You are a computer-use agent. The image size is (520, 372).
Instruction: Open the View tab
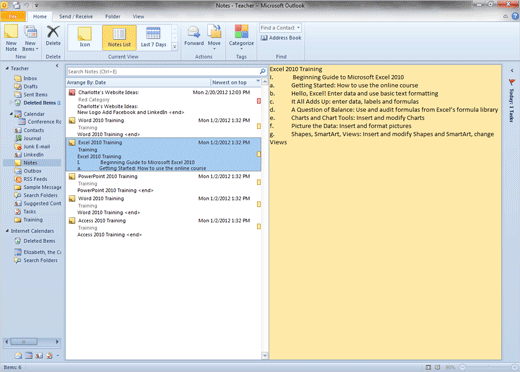pos(138,16)
